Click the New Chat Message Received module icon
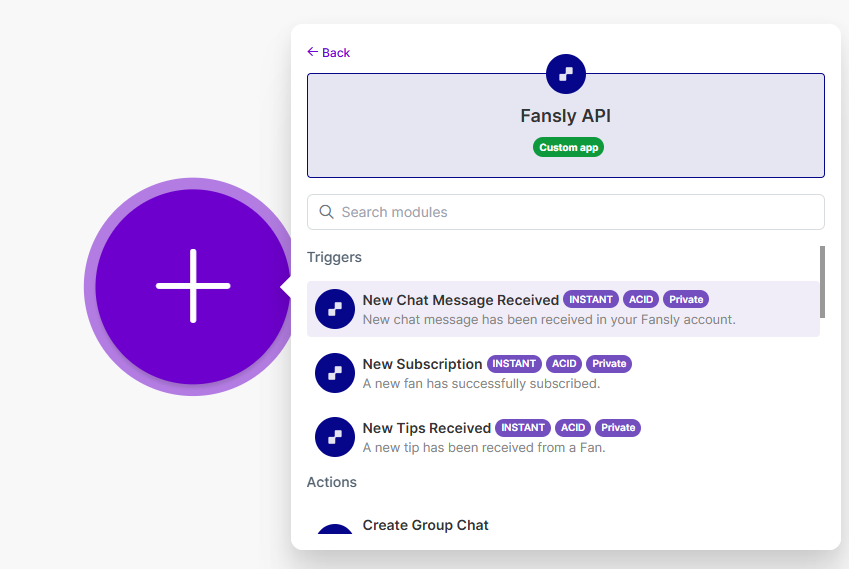Image resolution: width=849 pixels, height=569 pixels. (335, 309)
